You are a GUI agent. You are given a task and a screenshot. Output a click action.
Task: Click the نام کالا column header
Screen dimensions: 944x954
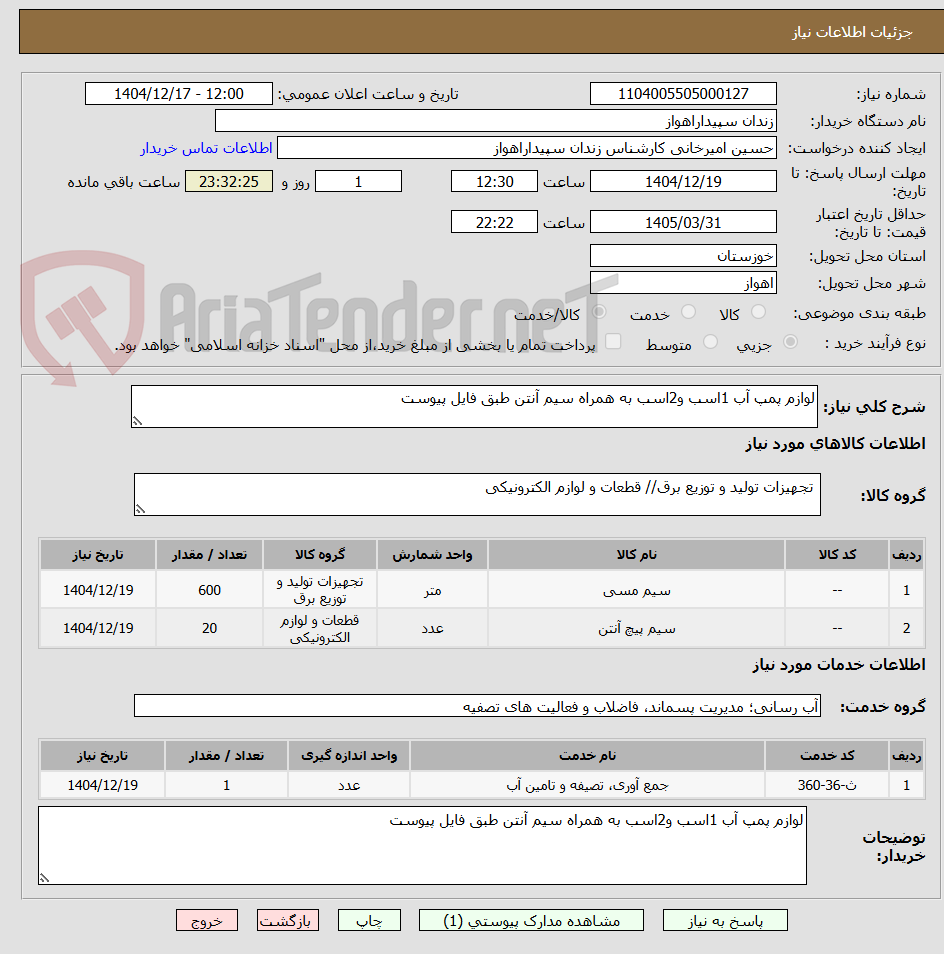pos(636,554)
